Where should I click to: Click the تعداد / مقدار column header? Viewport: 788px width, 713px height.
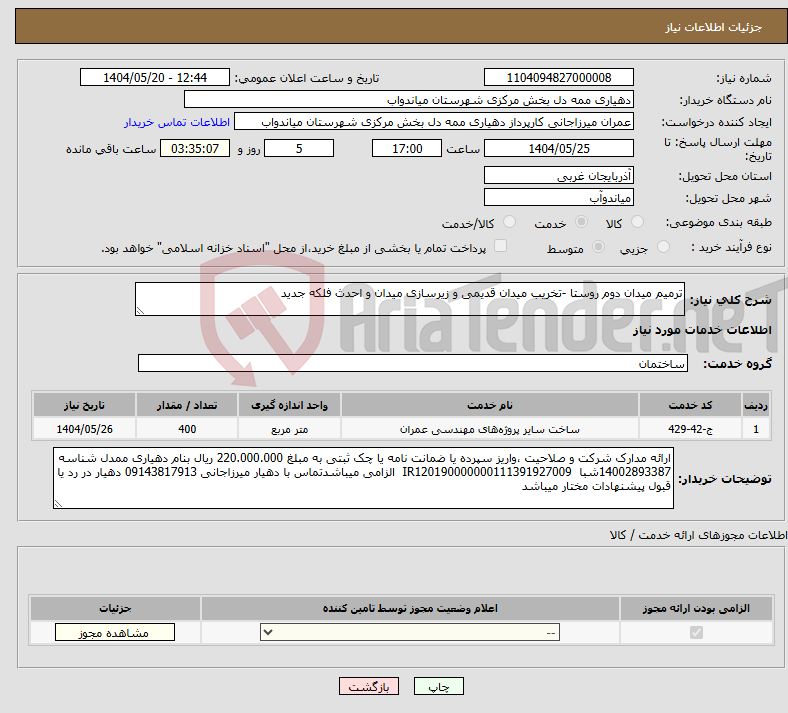pos(187,405)
